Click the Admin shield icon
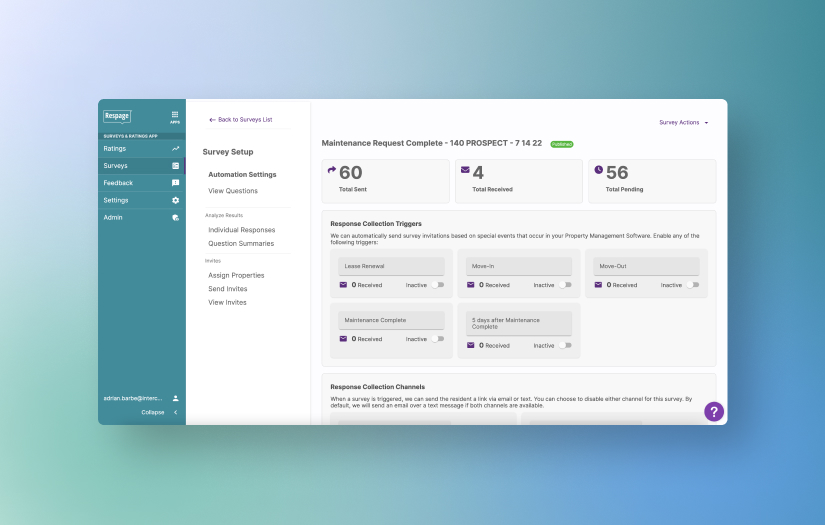This screenshot has width=825, height=525. 175,217
